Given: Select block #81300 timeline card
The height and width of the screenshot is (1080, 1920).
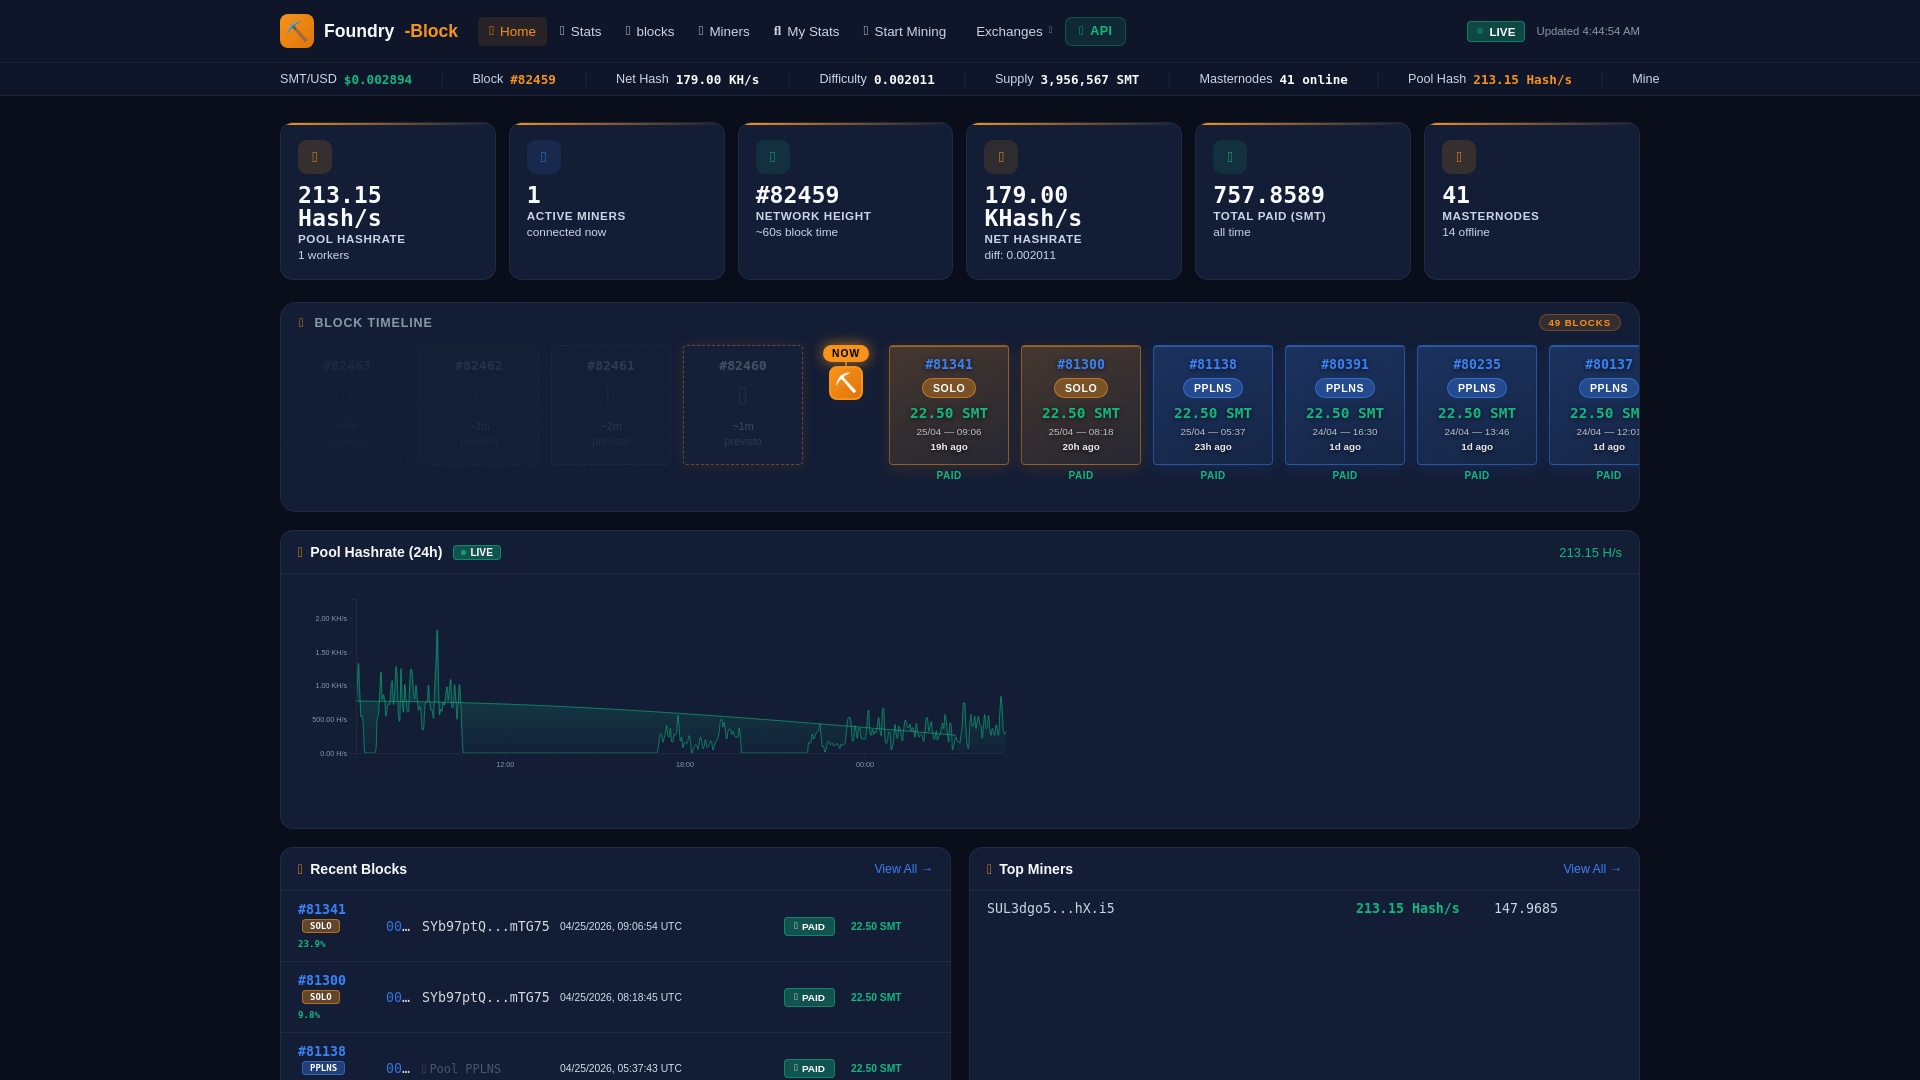Looking at the screenshot, I should coord(1081,405).
